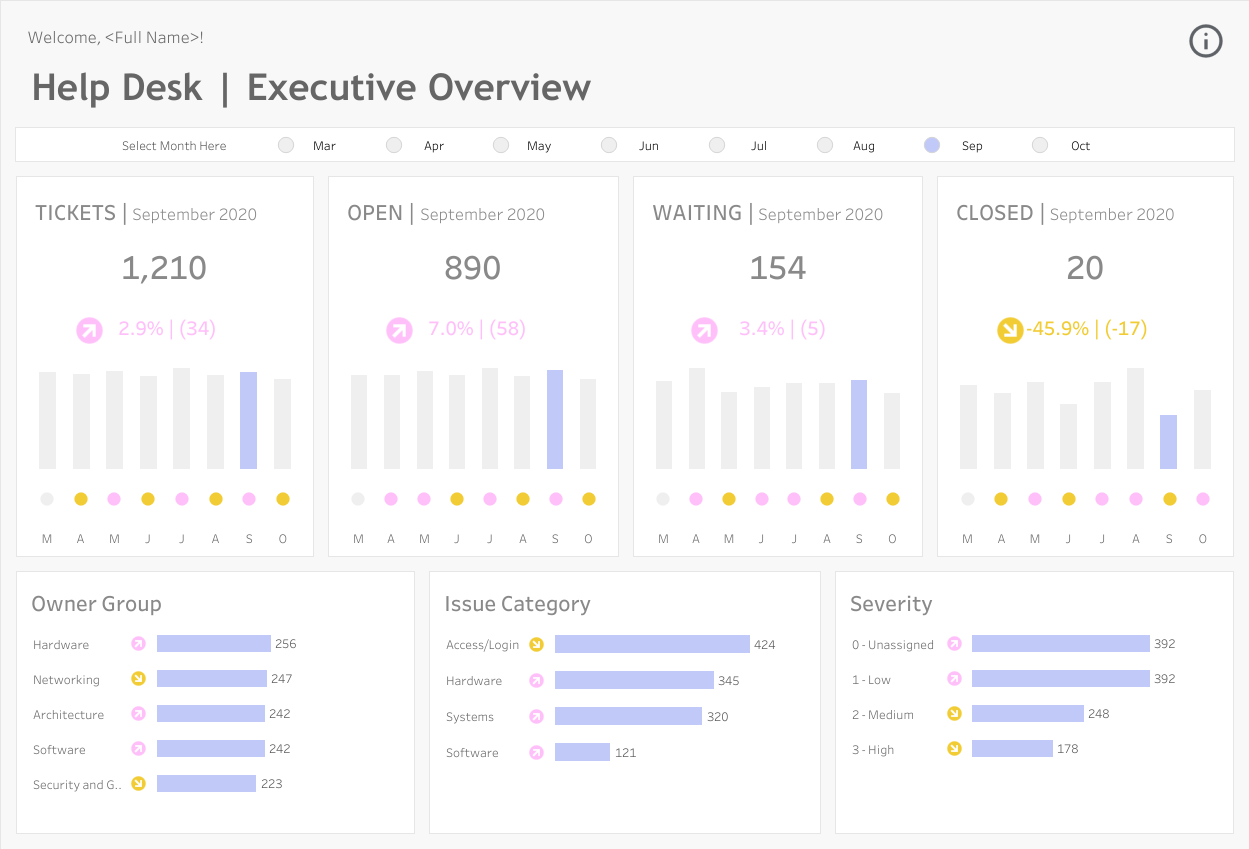Click the pink up-arrow icon in TICKETS card
Viewport: 1249px width, 849px height.
90,330
